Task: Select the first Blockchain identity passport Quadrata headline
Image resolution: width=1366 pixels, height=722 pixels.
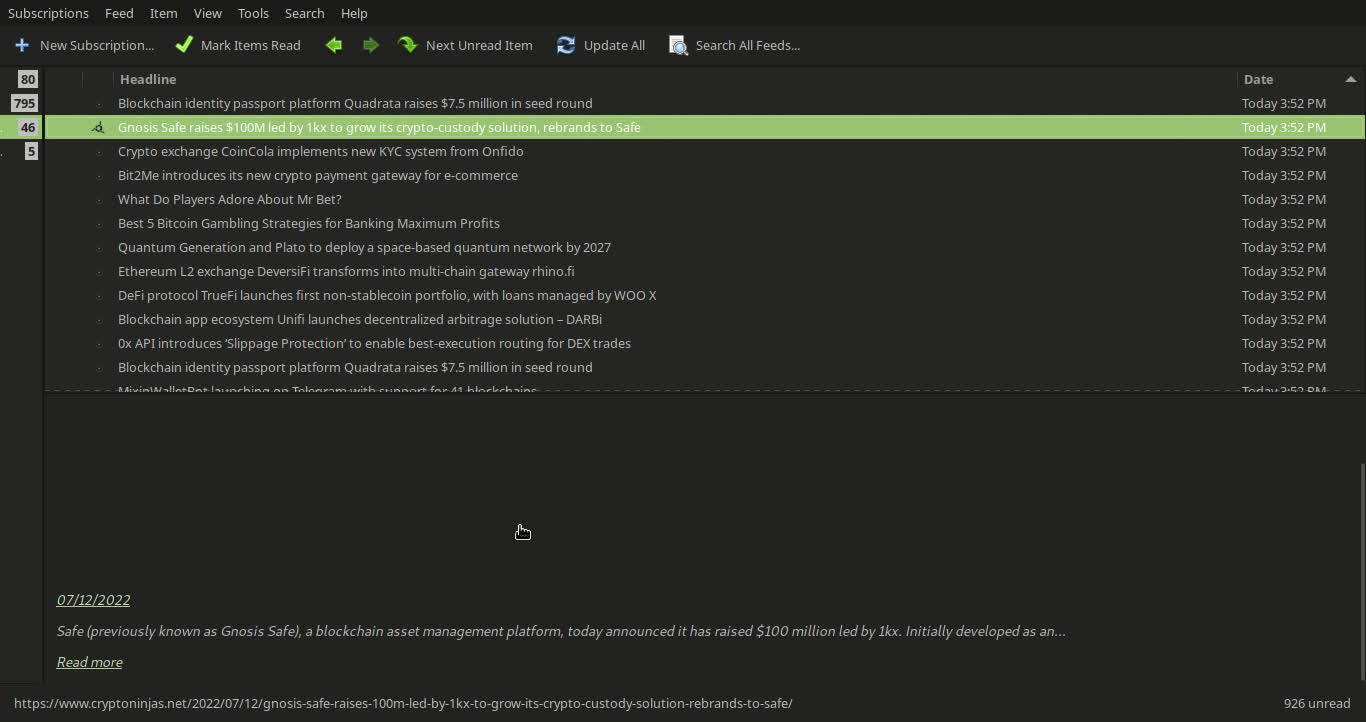Action: point(355,103)
